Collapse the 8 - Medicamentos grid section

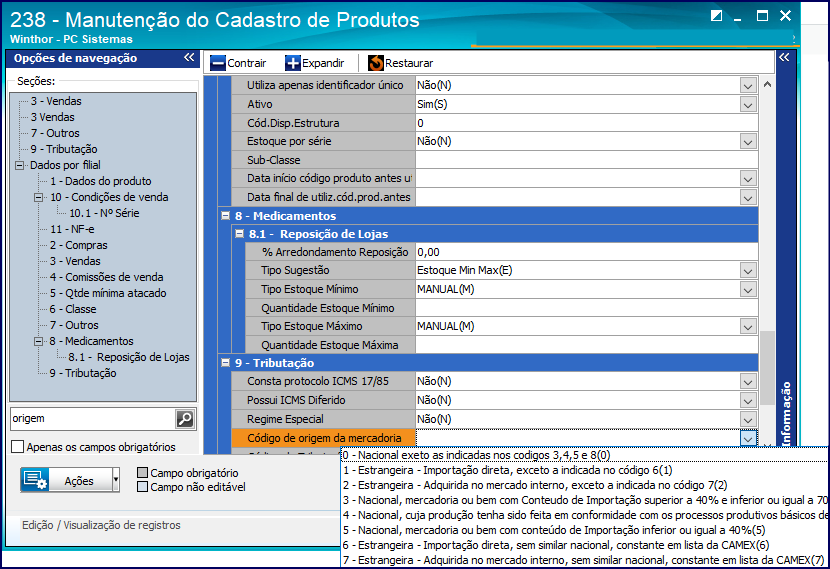(x=225, y=215)
